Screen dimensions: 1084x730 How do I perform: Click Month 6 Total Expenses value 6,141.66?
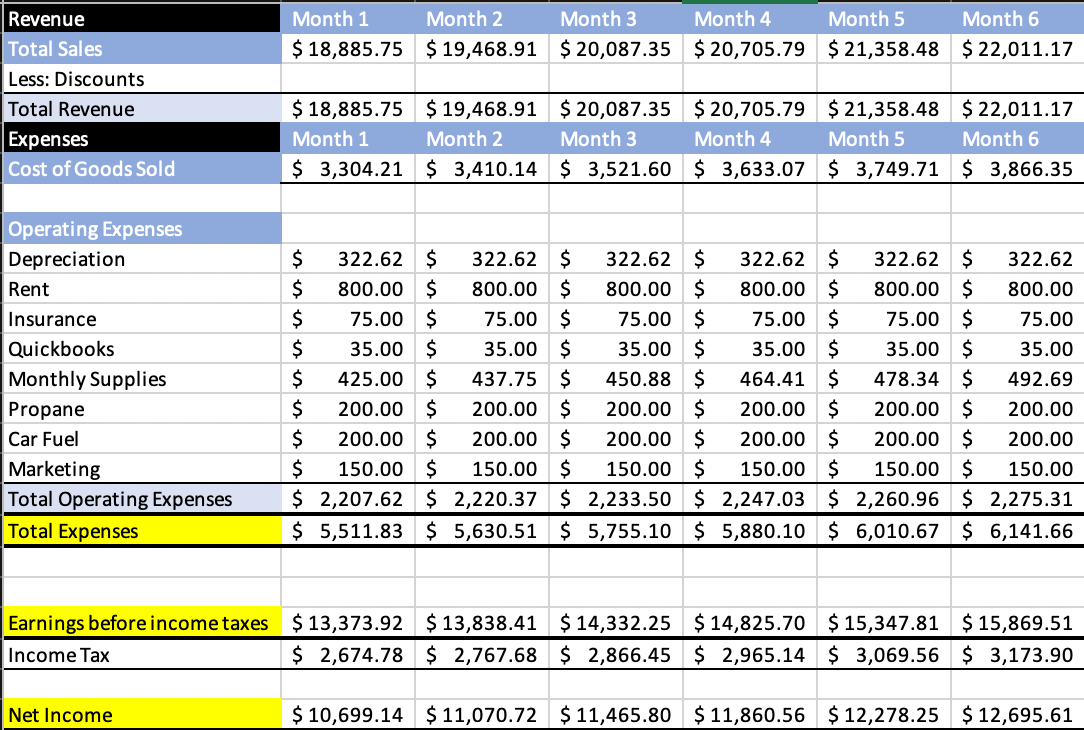(x=1017, y=530)
